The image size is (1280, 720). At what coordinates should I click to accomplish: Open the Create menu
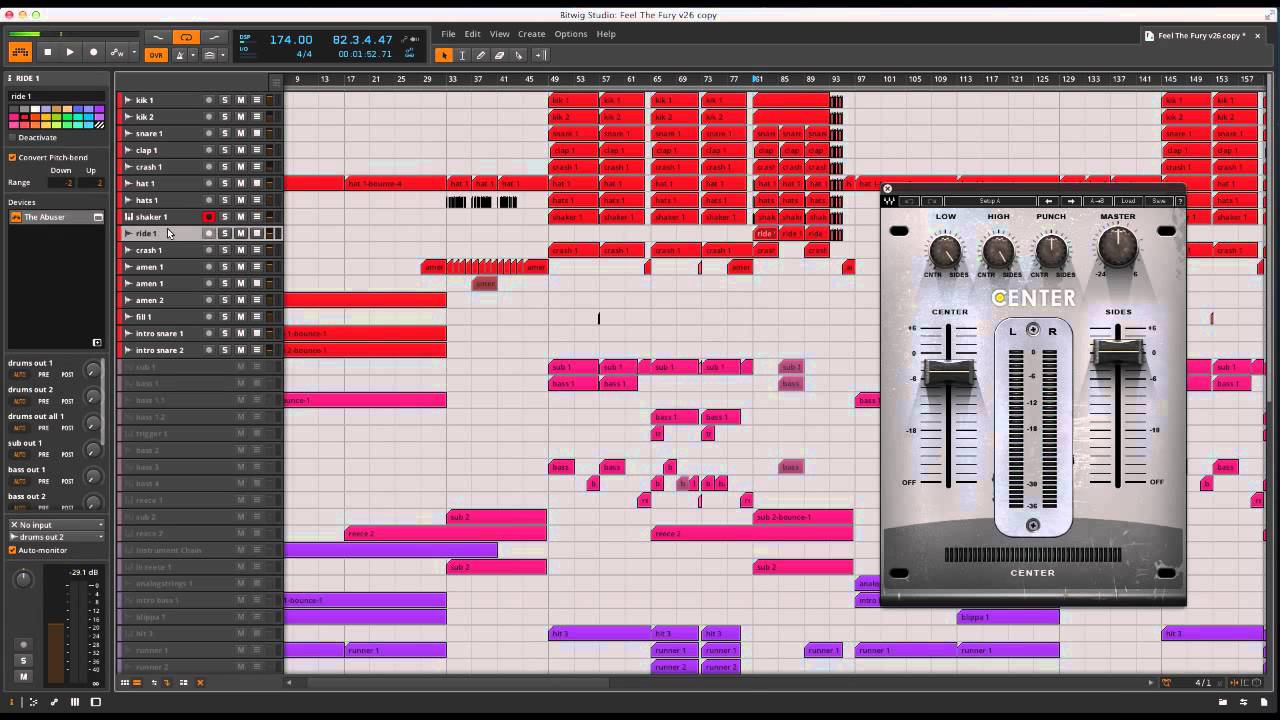[x=531, y=34]
